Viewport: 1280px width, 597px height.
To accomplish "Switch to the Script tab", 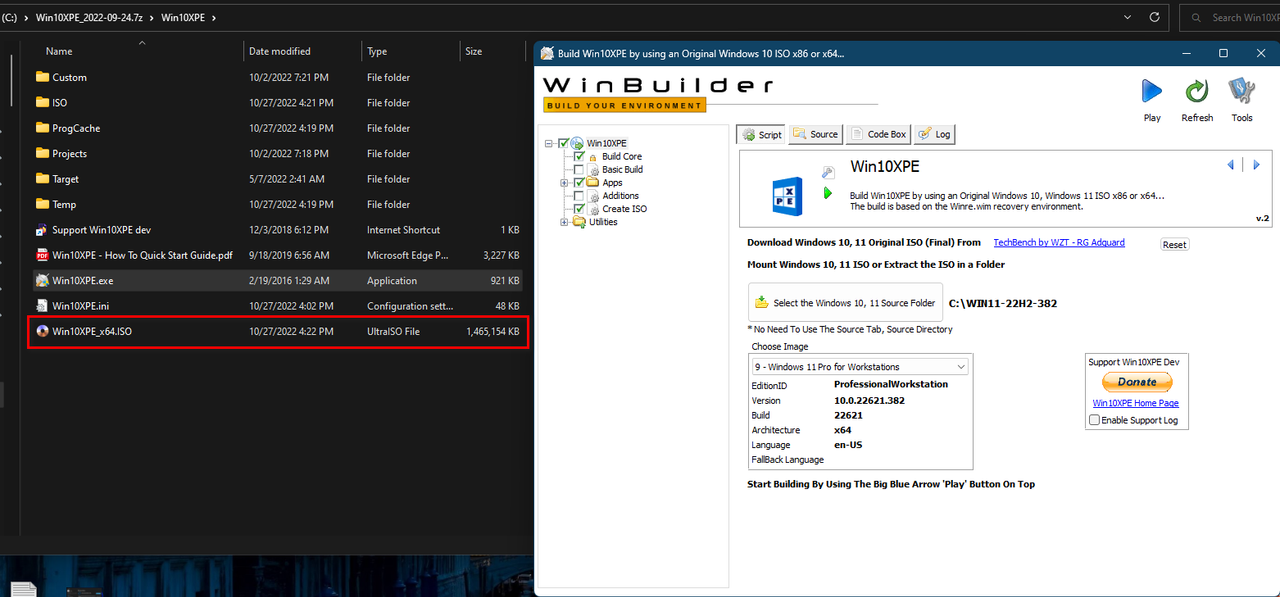I will pos(761,134).
